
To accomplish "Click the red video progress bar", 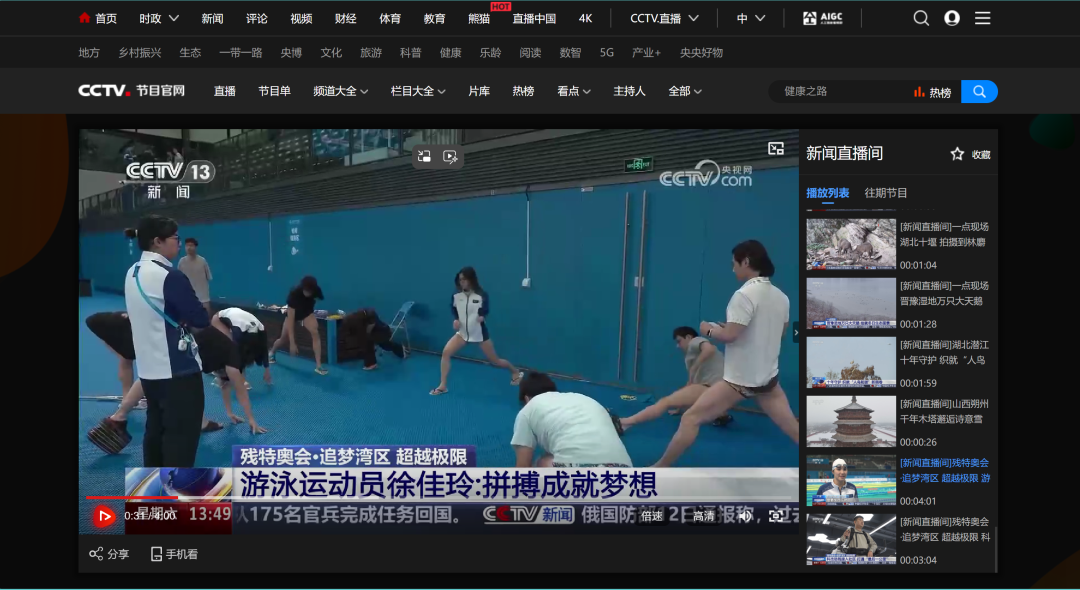I will pos(130,497).
